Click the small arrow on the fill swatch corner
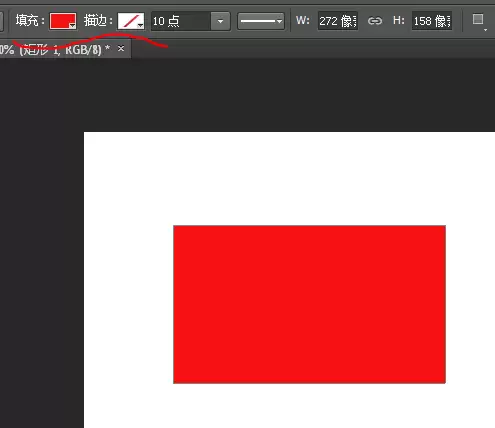This screenshot has width=495, height=428. coord(72,26)
